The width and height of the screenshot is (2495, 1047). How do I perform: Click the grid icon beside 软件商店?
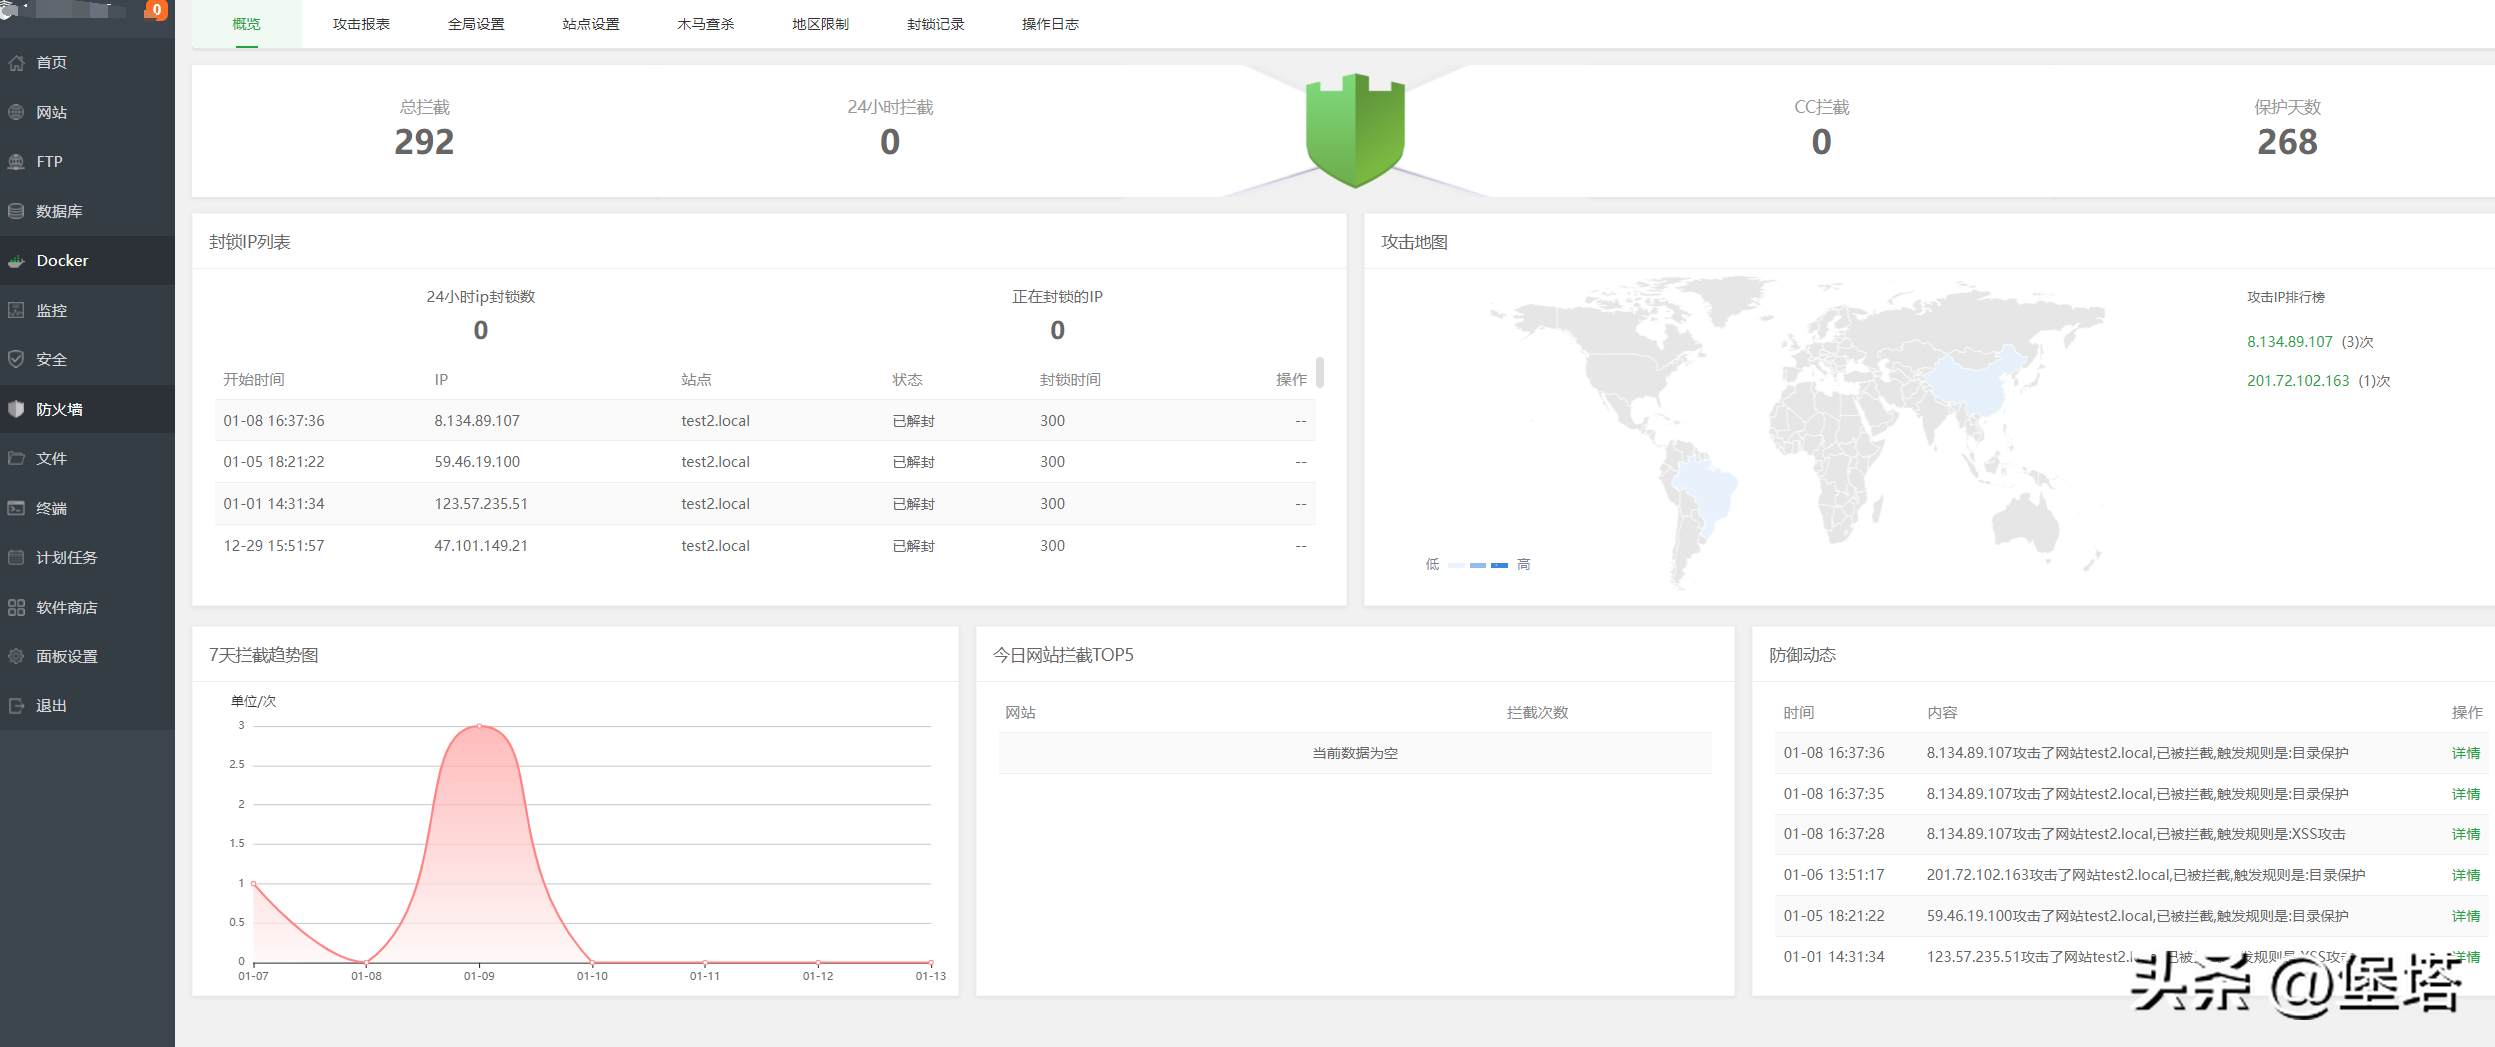16,607
